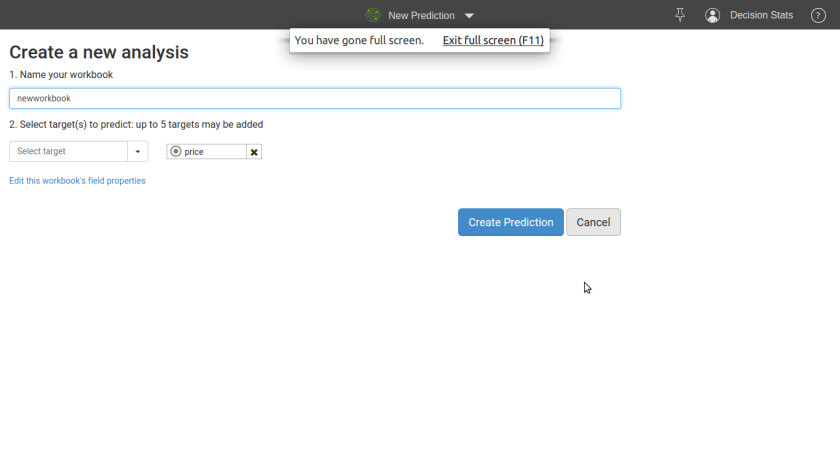Click the Create a new analysis heading
Screen dimensions: 840x472
(99, 52)
